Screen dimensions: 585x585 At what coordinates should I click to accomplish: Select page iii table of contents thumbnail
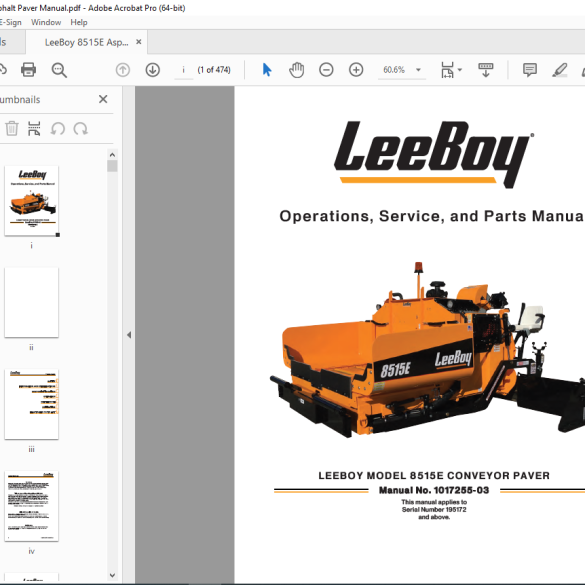tap(32, 404)
